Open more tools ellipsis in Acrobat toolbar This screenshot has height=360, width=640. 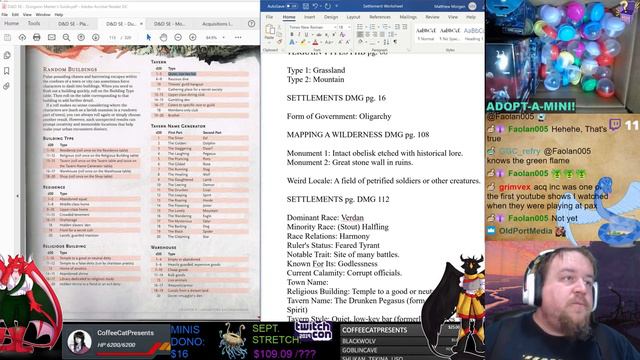click(x=238, y=37)
